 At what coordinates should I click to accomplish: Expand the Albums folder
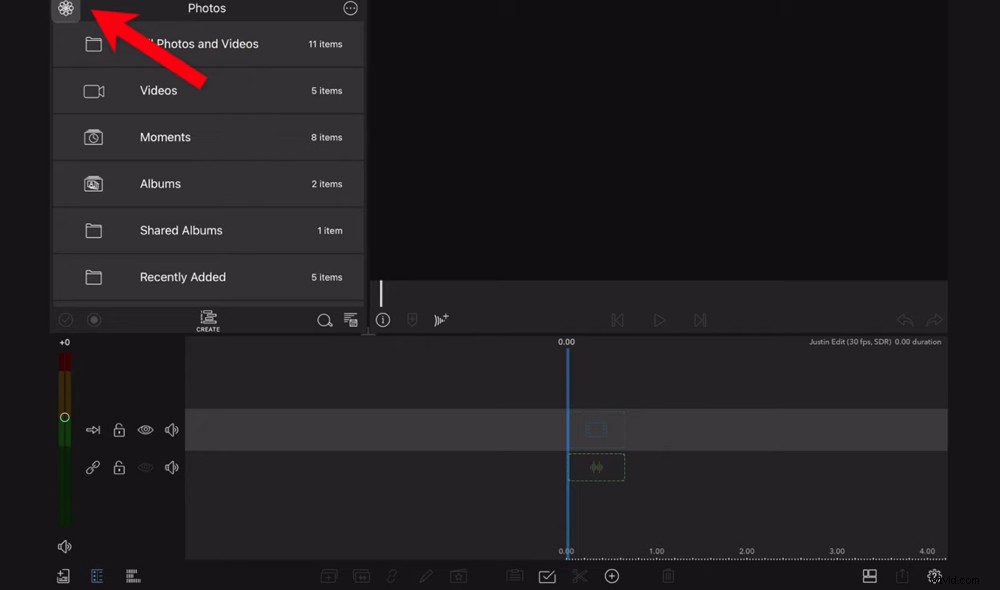click(207, 183)
